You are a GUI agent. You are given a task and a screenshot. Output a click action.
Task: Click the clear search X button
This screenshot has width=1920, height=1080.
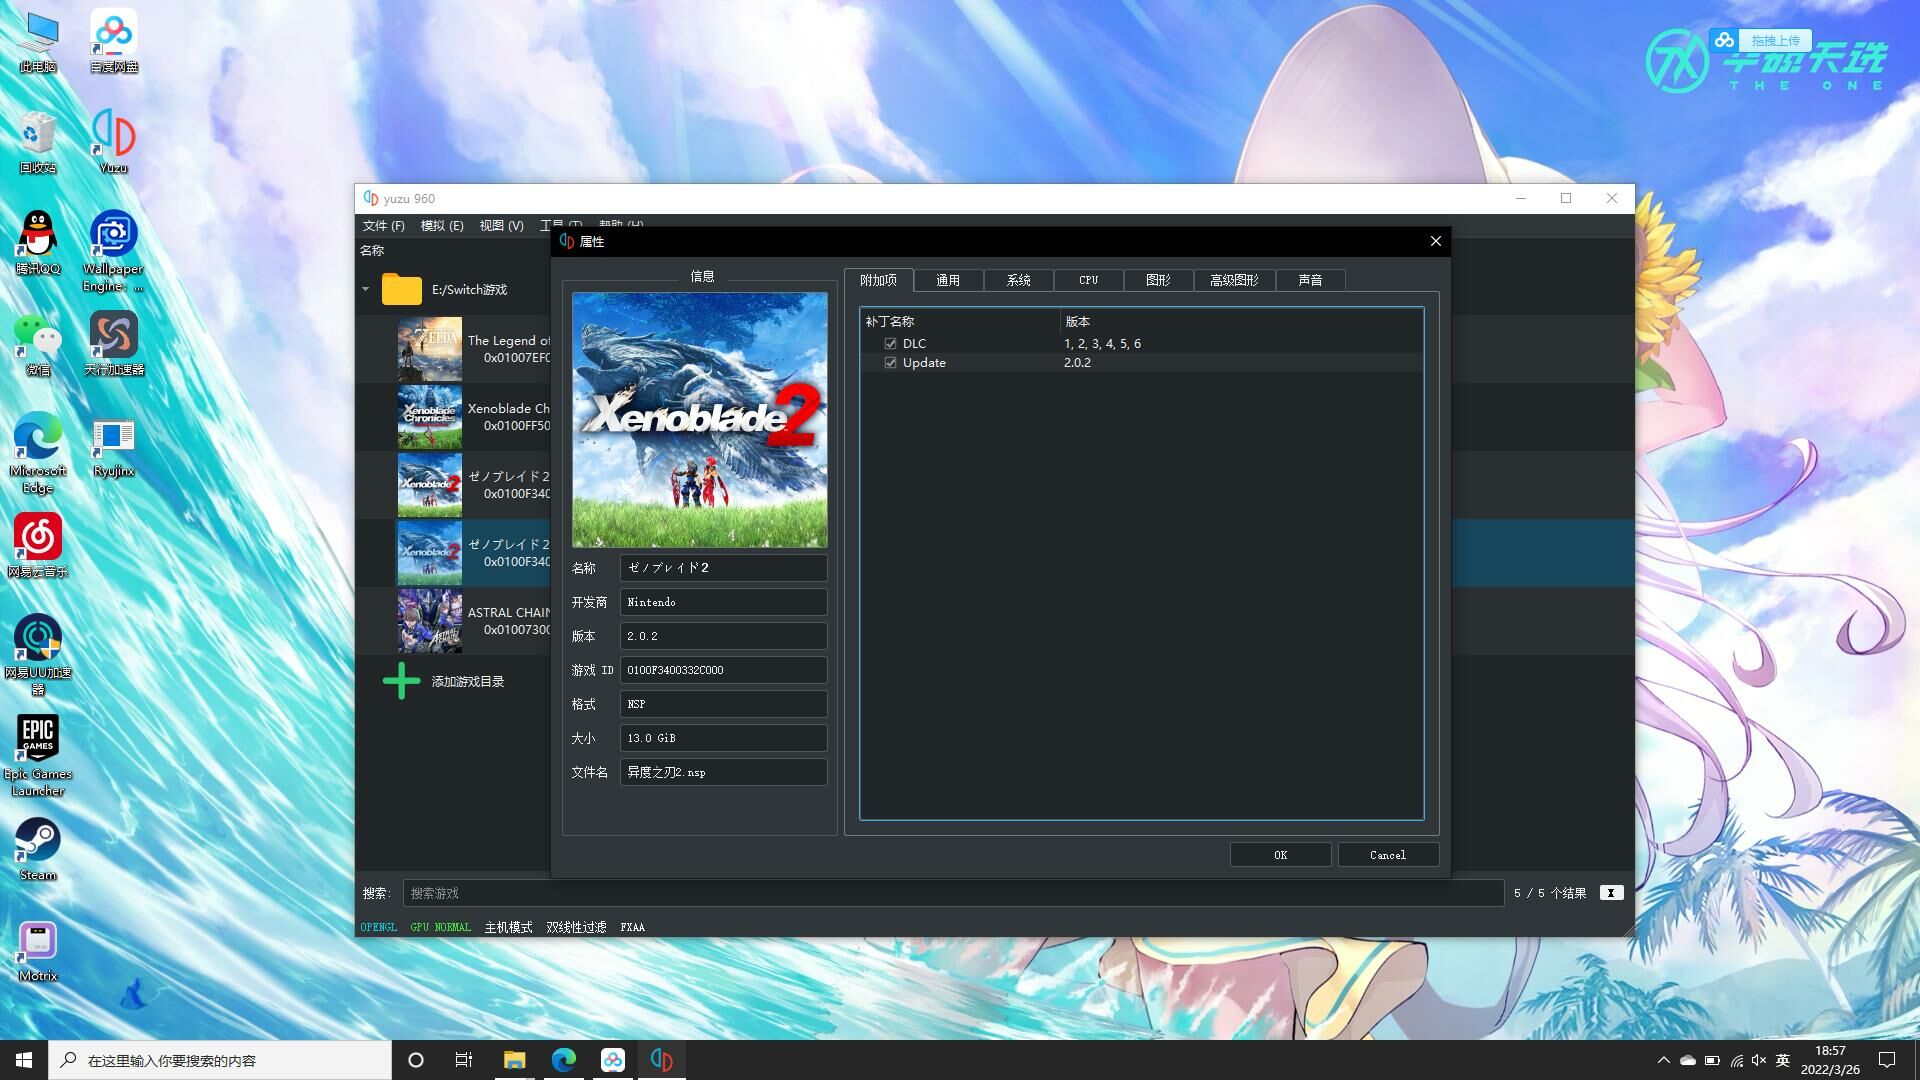click(1610, 893)
